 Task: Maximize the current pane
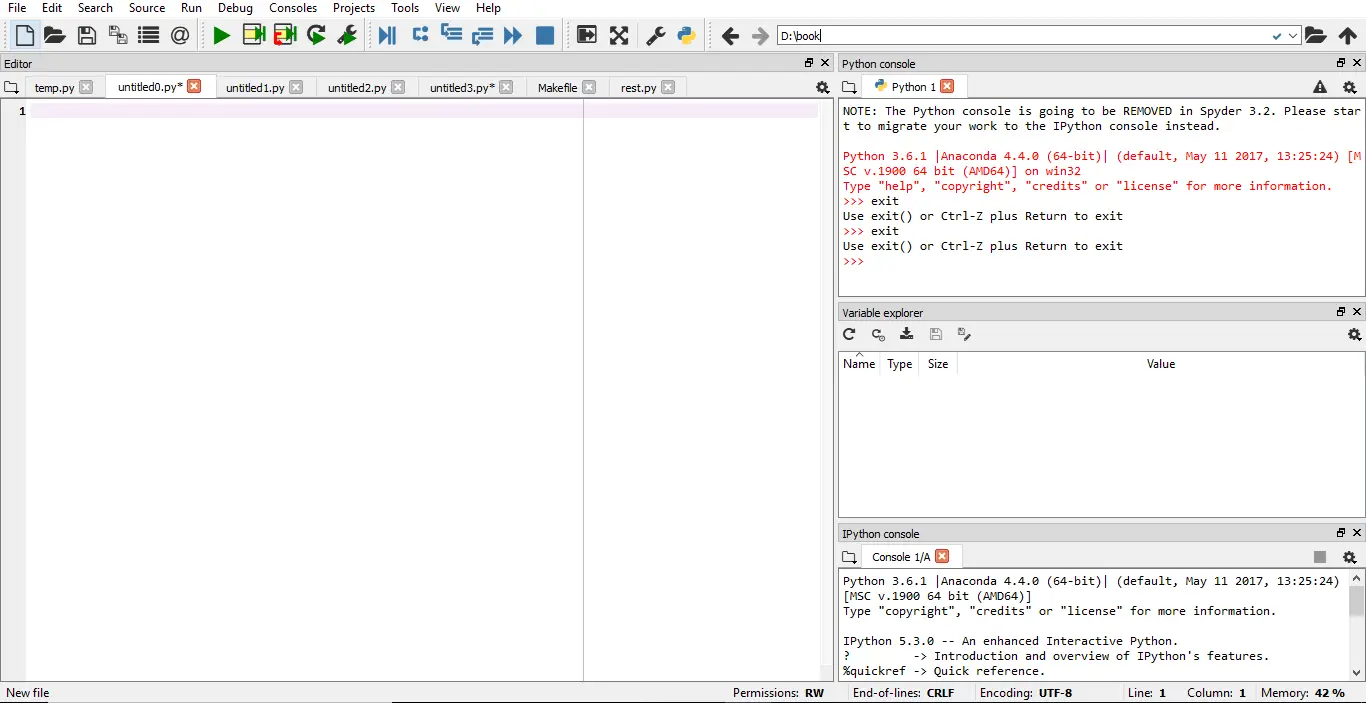point(587,36)
